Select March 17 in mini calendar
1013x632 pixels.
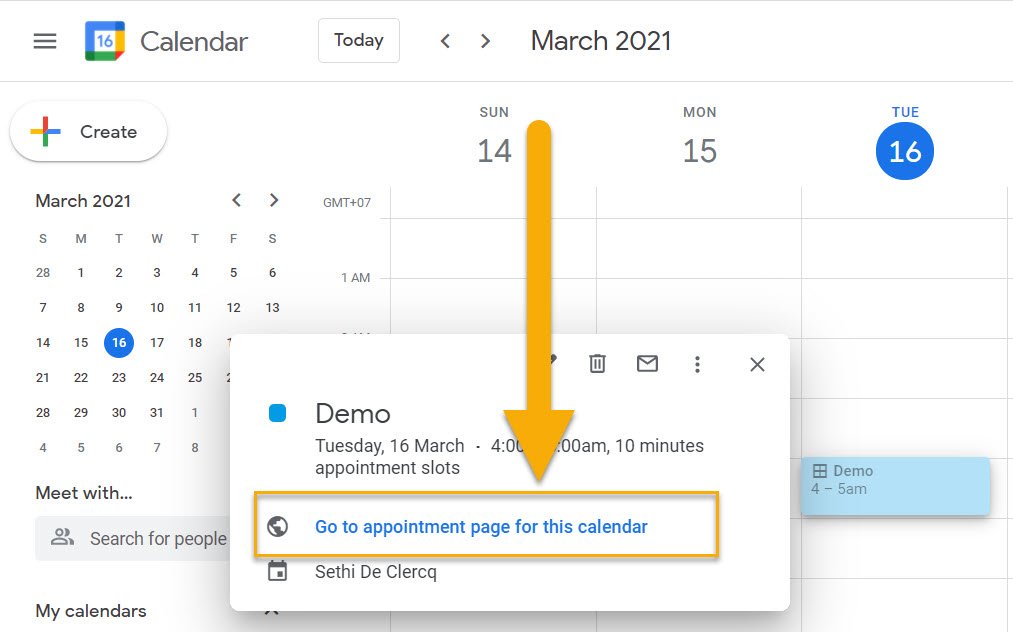tap(157, 342)
